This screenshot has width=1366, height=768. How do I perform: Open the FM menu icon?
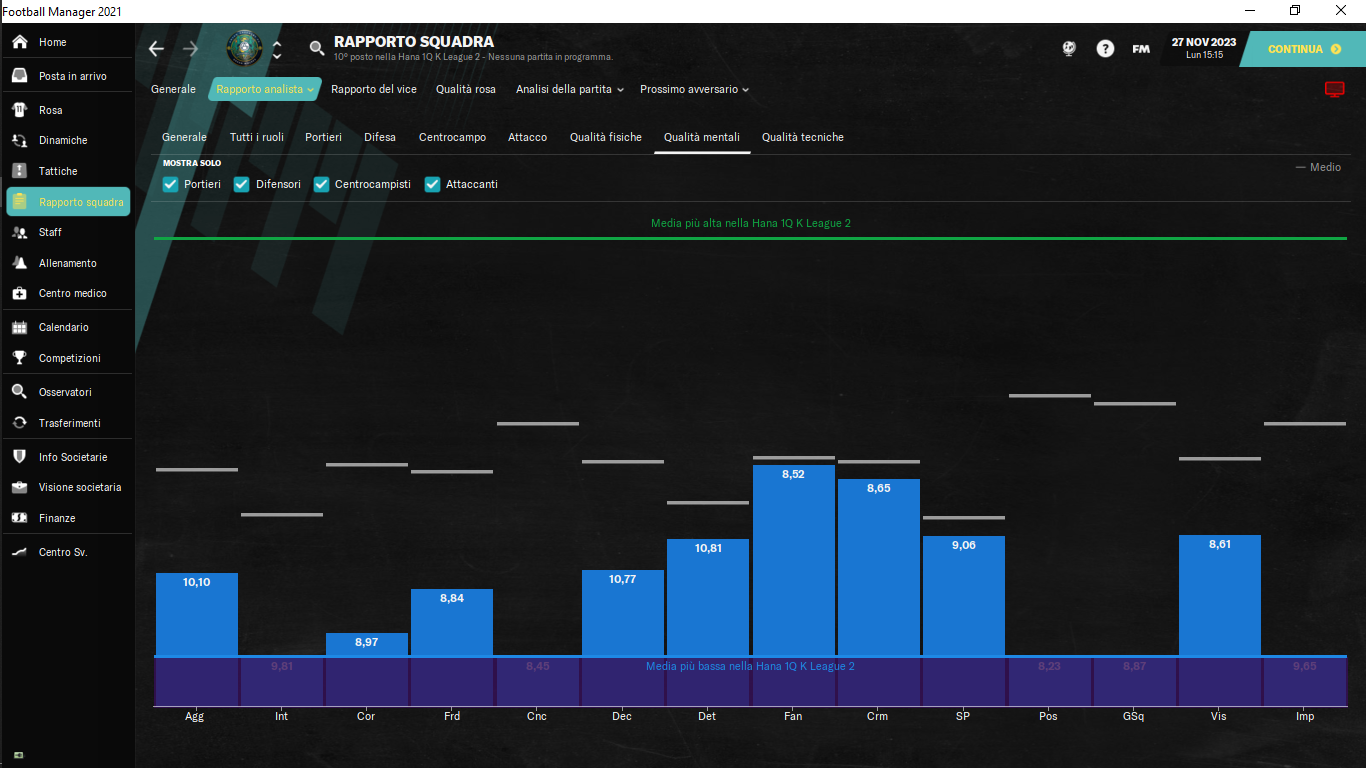click(x=1141, y=48)
